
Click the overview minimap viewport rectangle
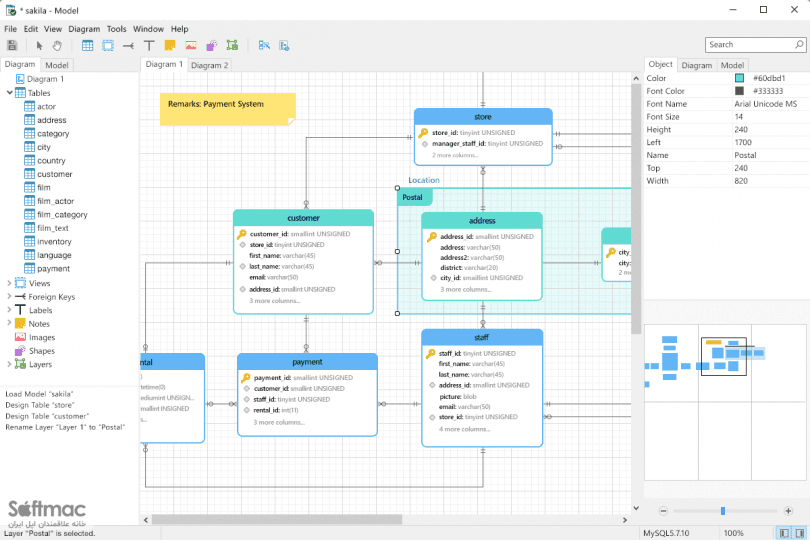click(723, 357)
